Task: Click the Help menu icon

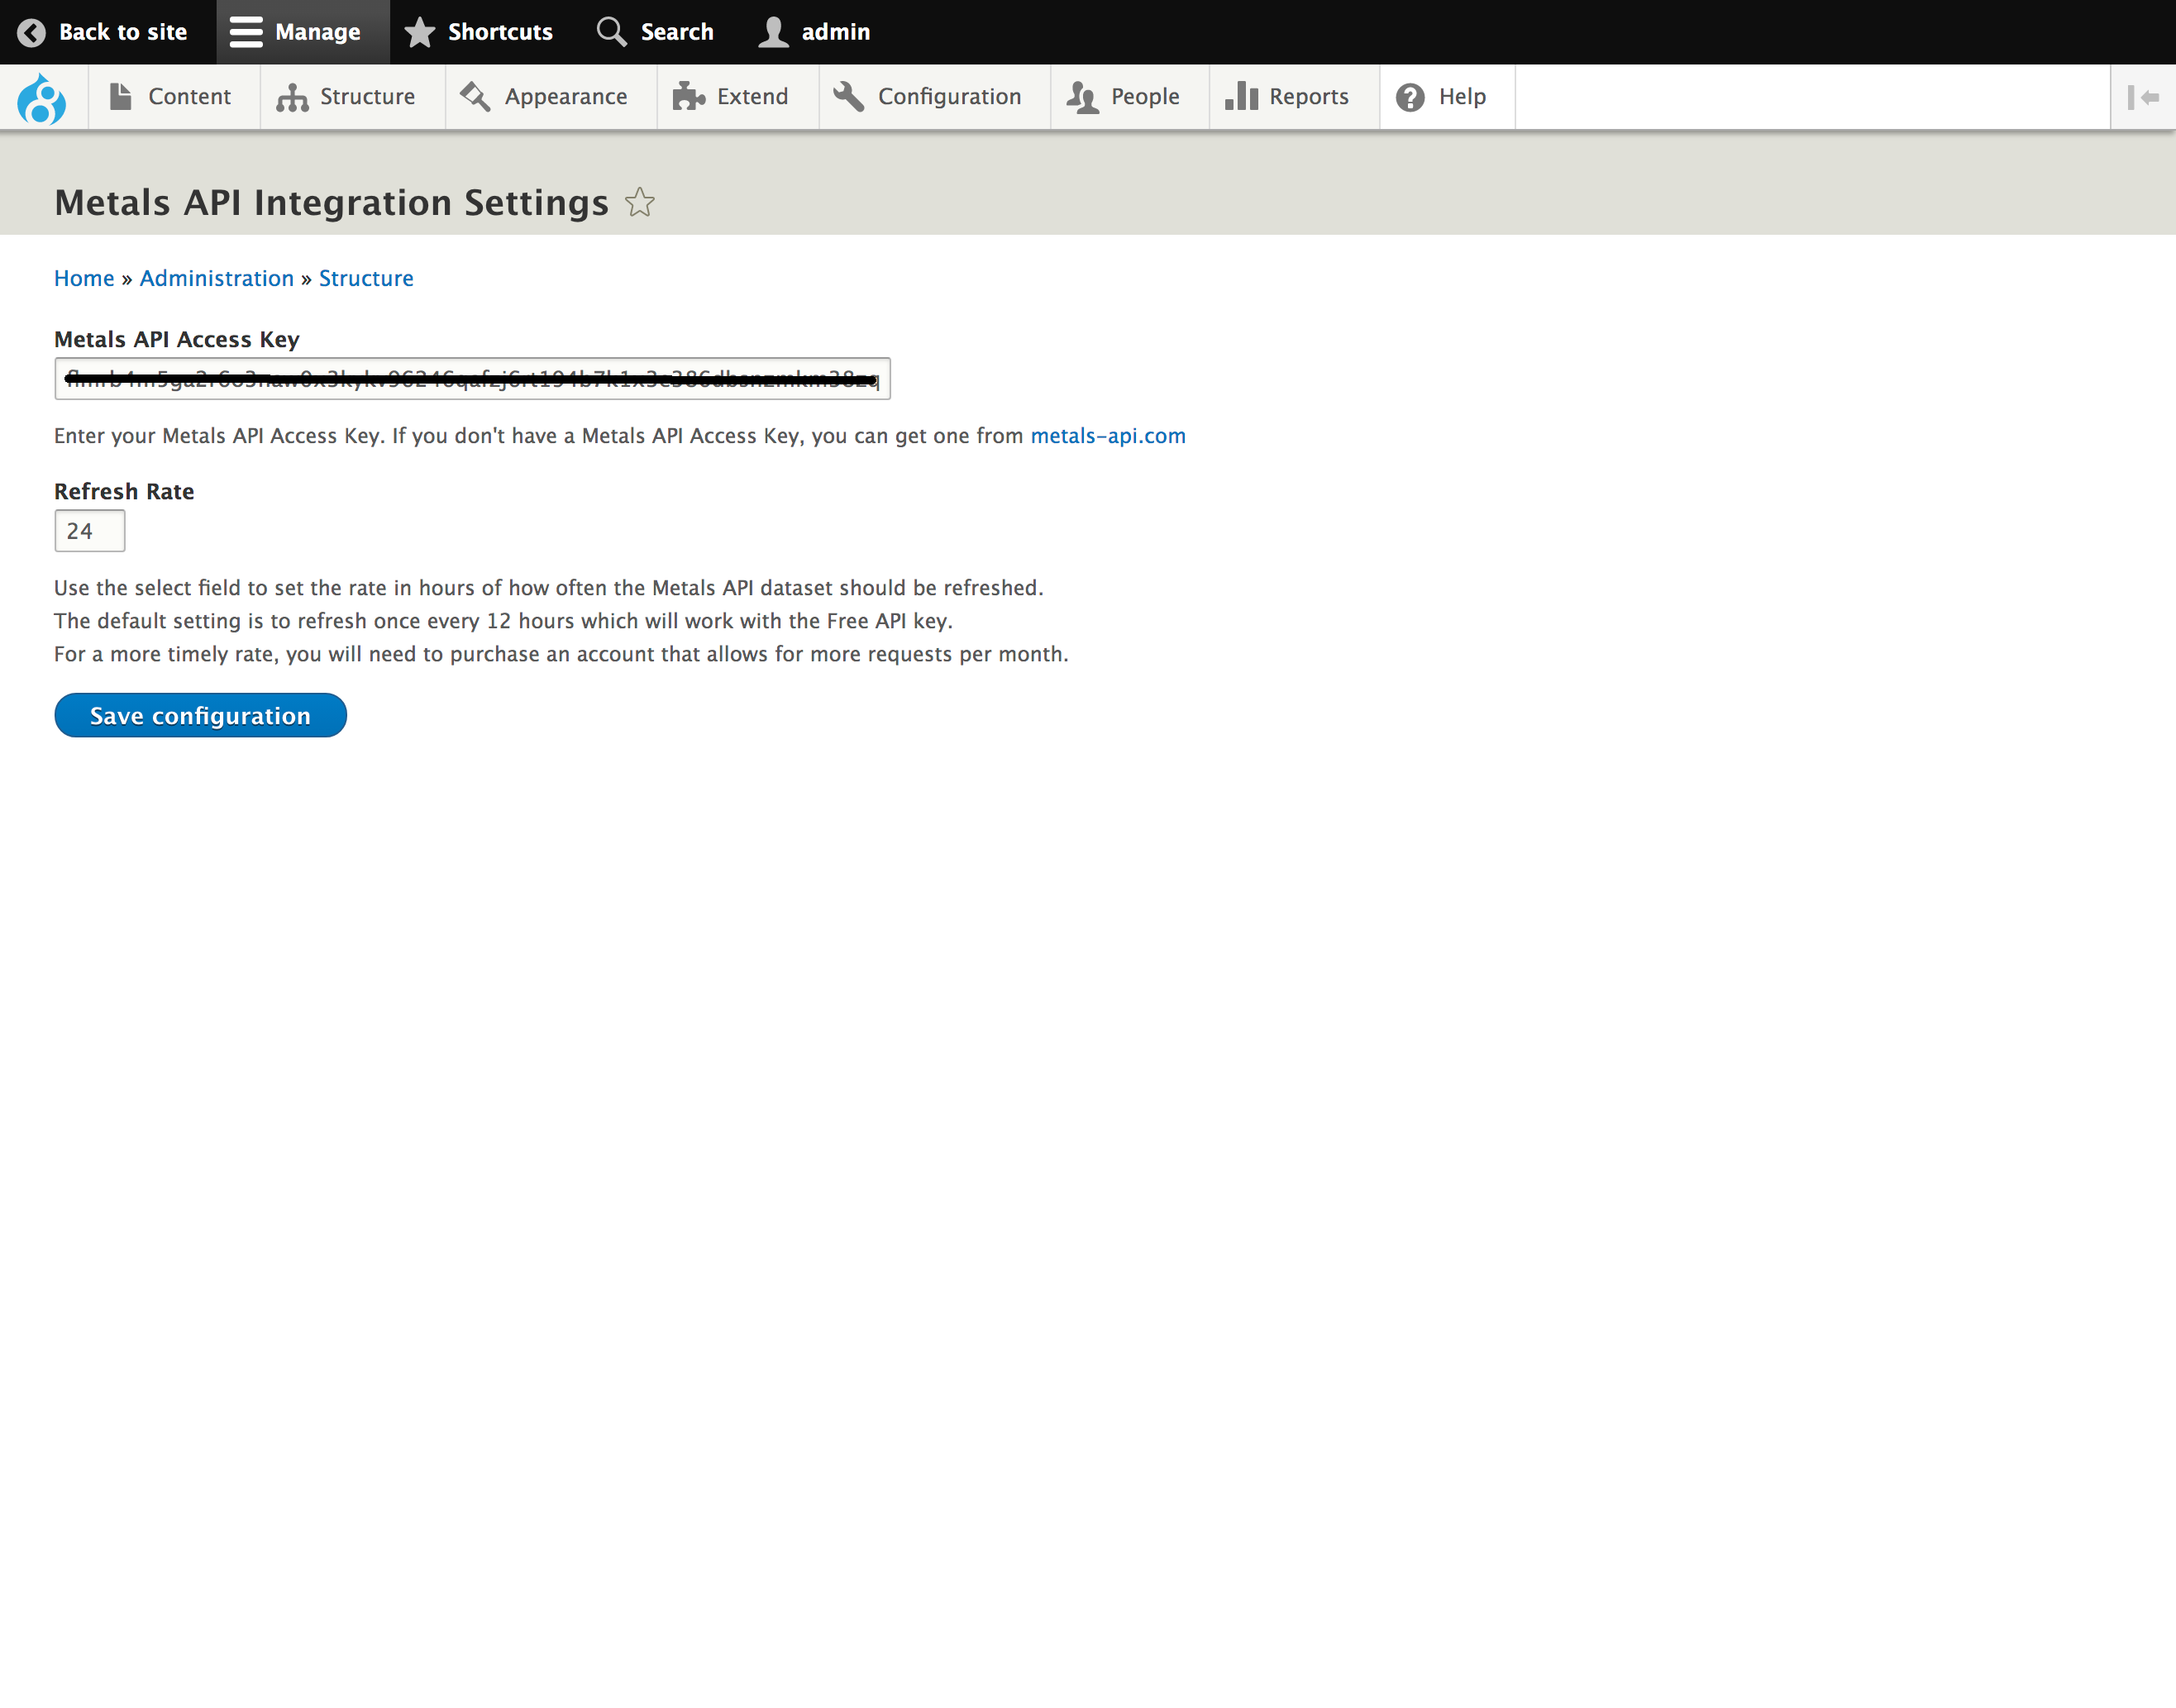Action: (1410, 95)
